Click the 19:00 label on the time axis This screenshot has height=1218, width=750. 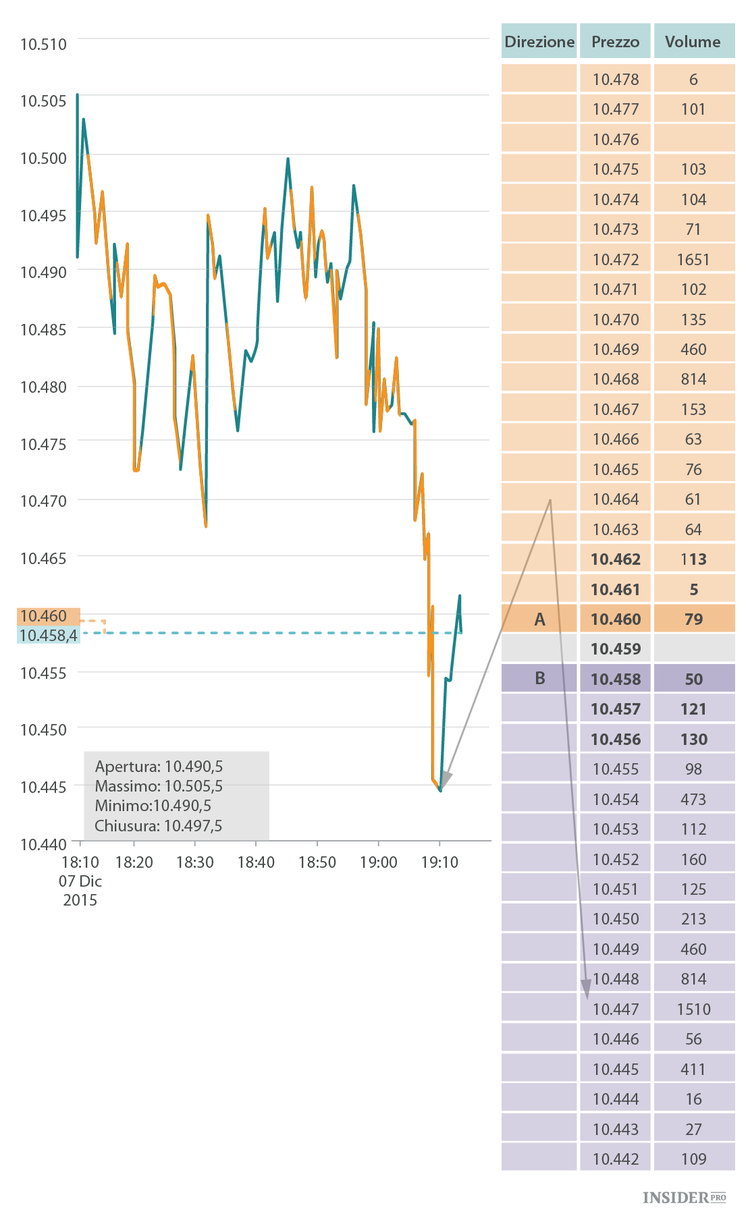pyautogui.click(x=378, y=861)
